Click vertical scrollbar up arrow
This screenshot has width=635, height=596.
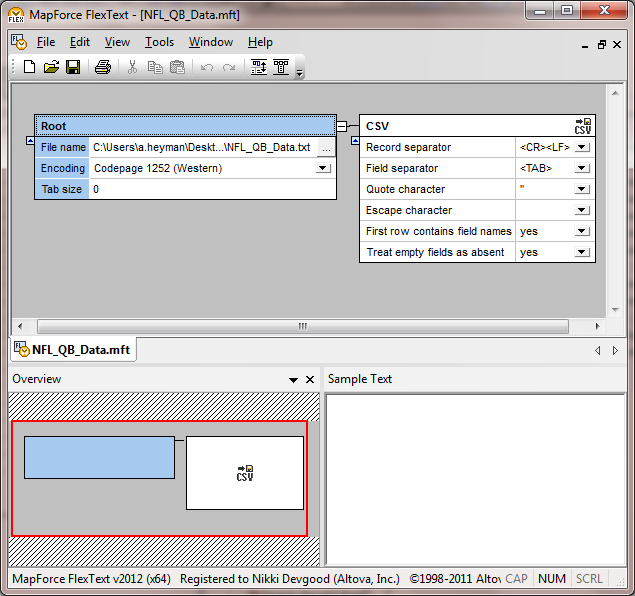[x=615, y=93]
